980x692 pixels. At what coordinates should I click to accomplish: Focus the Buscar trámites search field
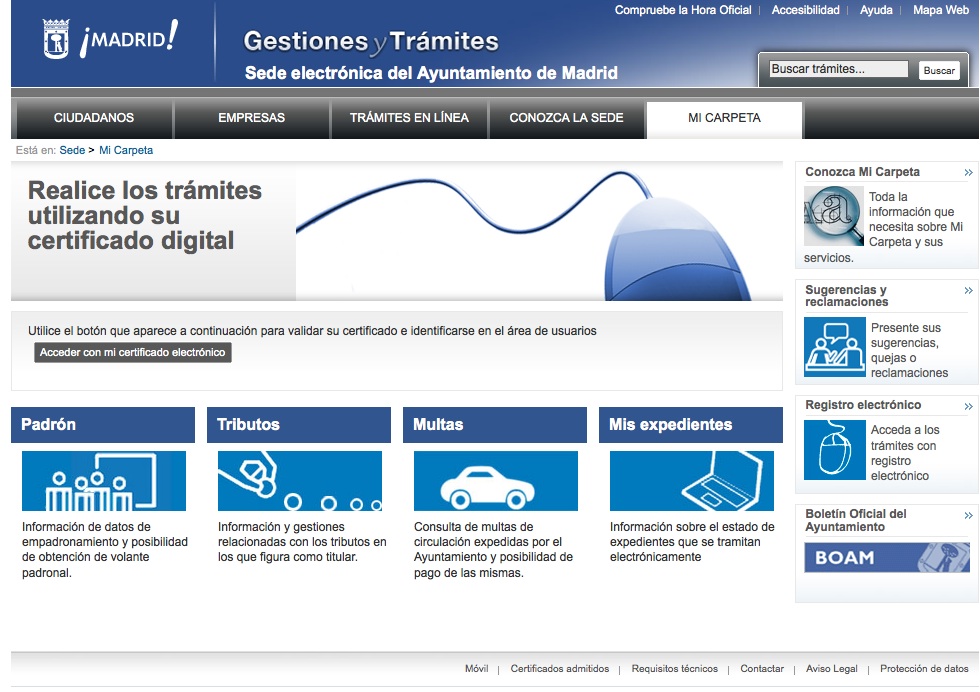point(838,69)
